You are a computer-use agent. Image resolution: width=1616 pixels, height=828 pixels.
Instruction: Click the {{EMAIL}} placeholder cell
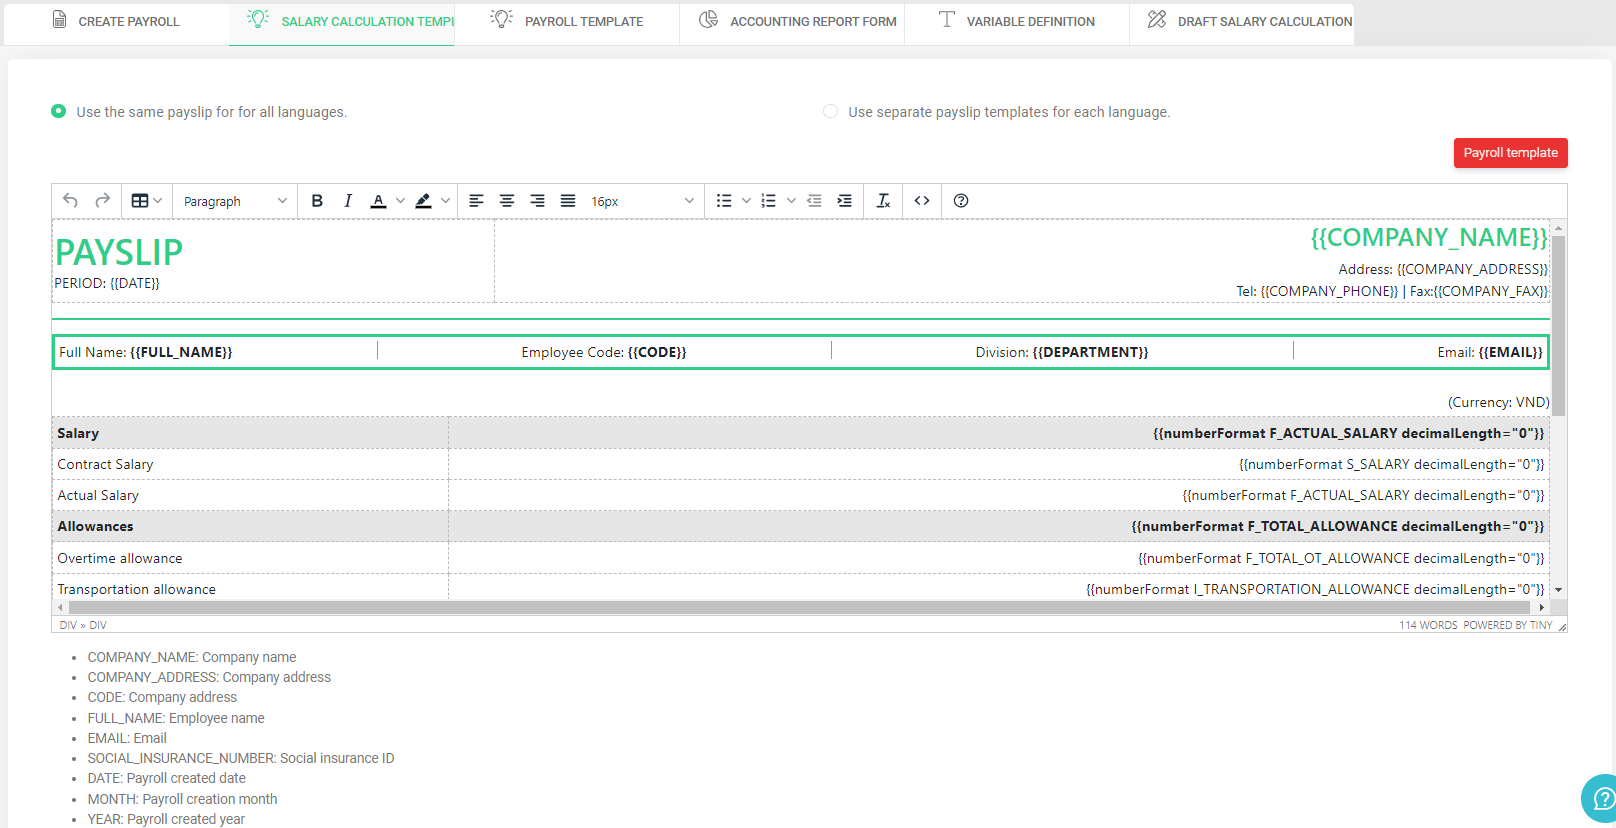point(1510,352)
